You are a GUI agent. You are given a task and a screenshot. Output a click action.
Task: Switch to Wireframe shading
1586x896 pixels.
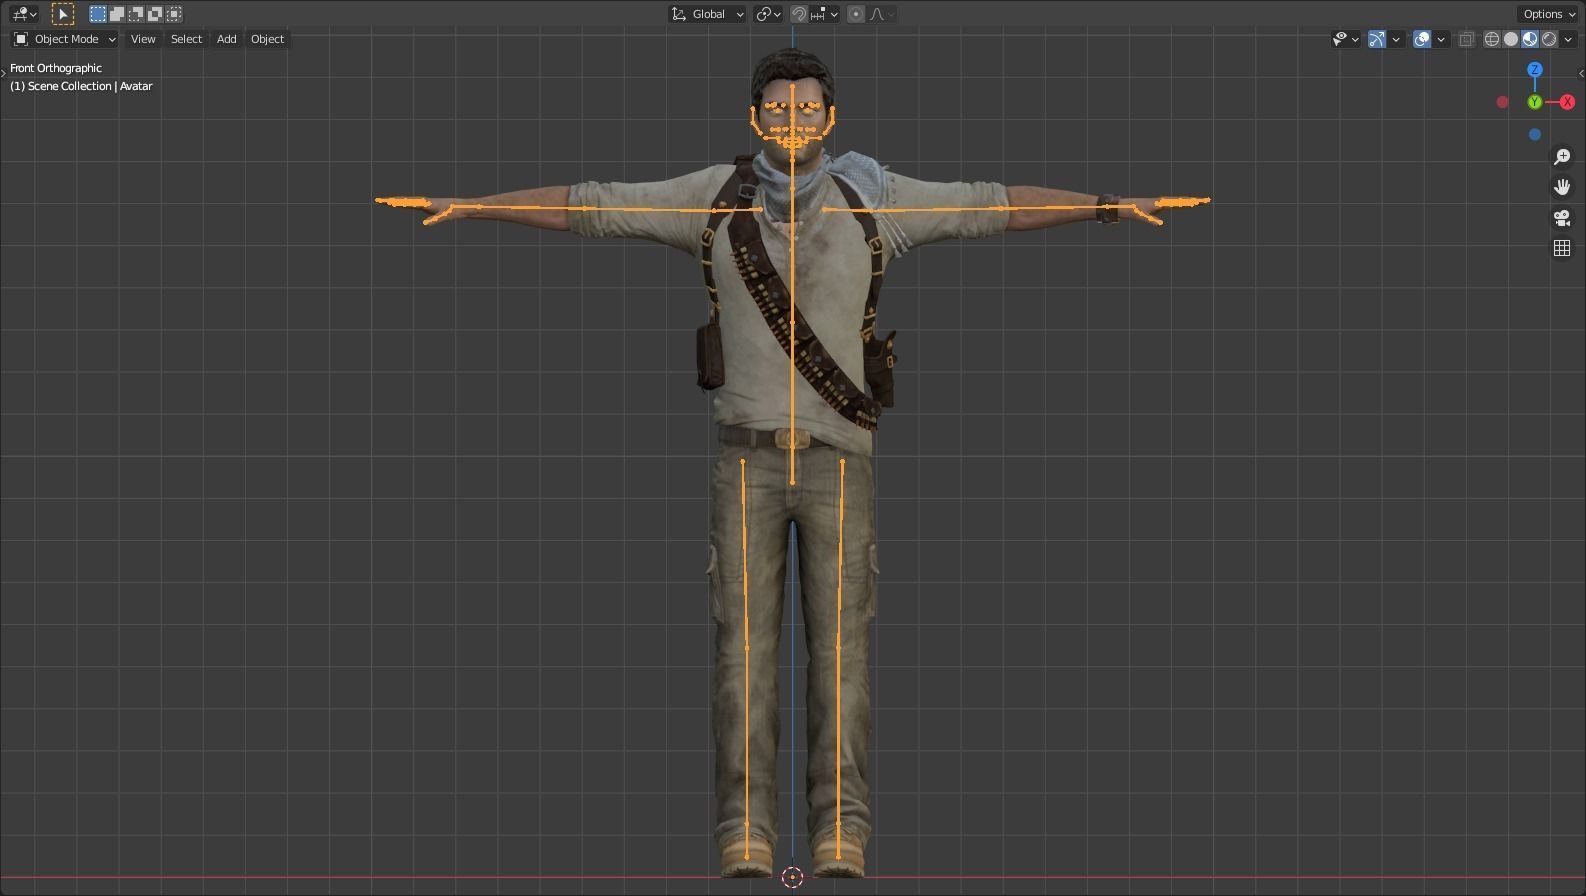coord(1492,39)
